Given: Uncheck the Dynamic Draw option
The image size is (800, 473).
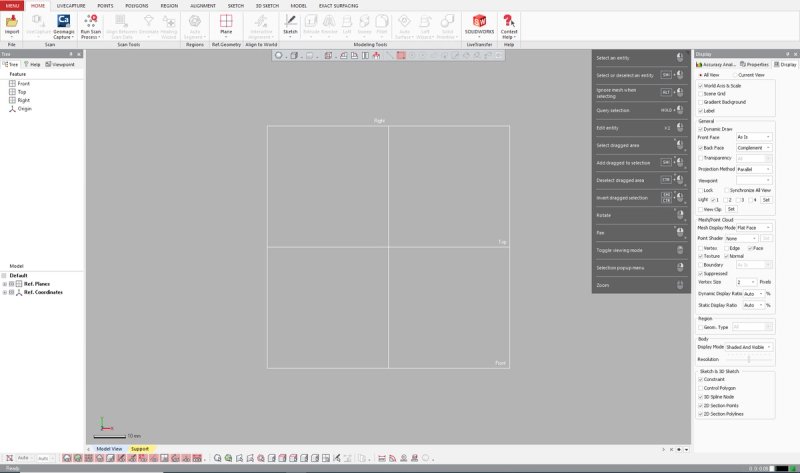Looking at the screenshot, I should click(701, 129).
